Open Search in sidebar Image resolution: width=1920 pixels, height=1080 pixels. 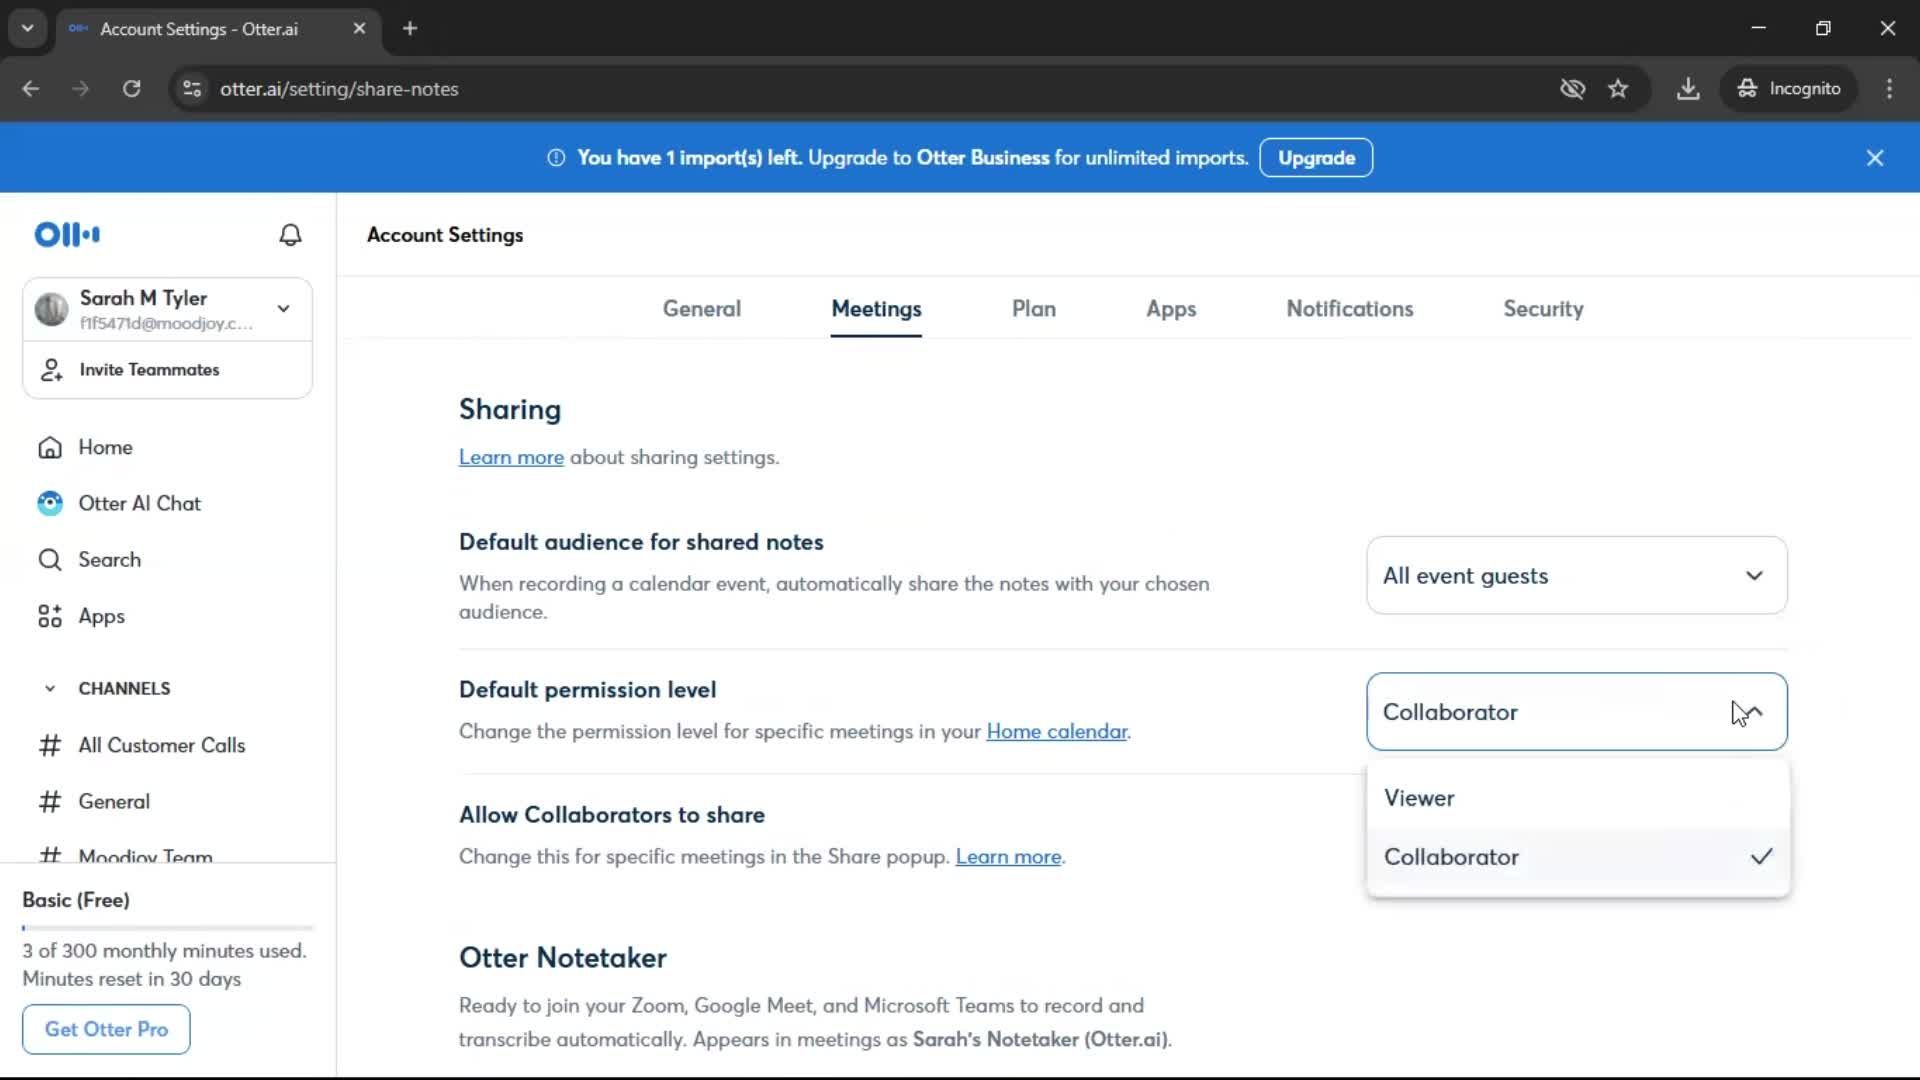point(109,560)
